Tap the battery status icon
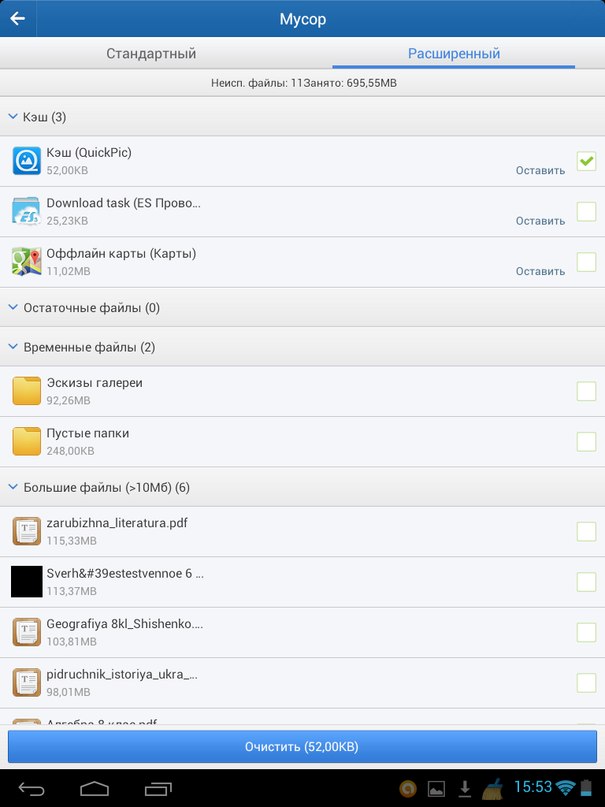The height and width of the screenshot is (807, 605). coord(586,787)
